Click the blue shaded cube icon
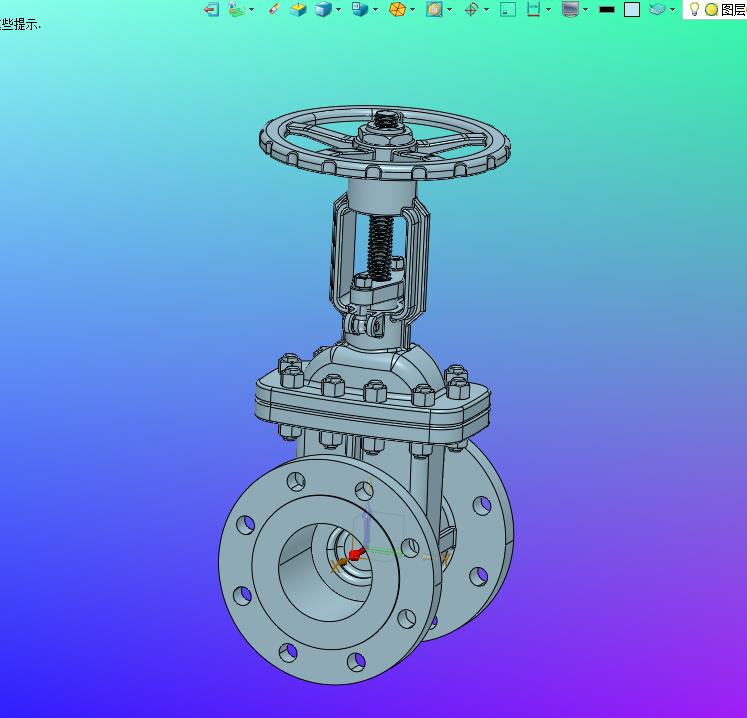The height and width of the screenshot is (718, 747). coord(323,9)
